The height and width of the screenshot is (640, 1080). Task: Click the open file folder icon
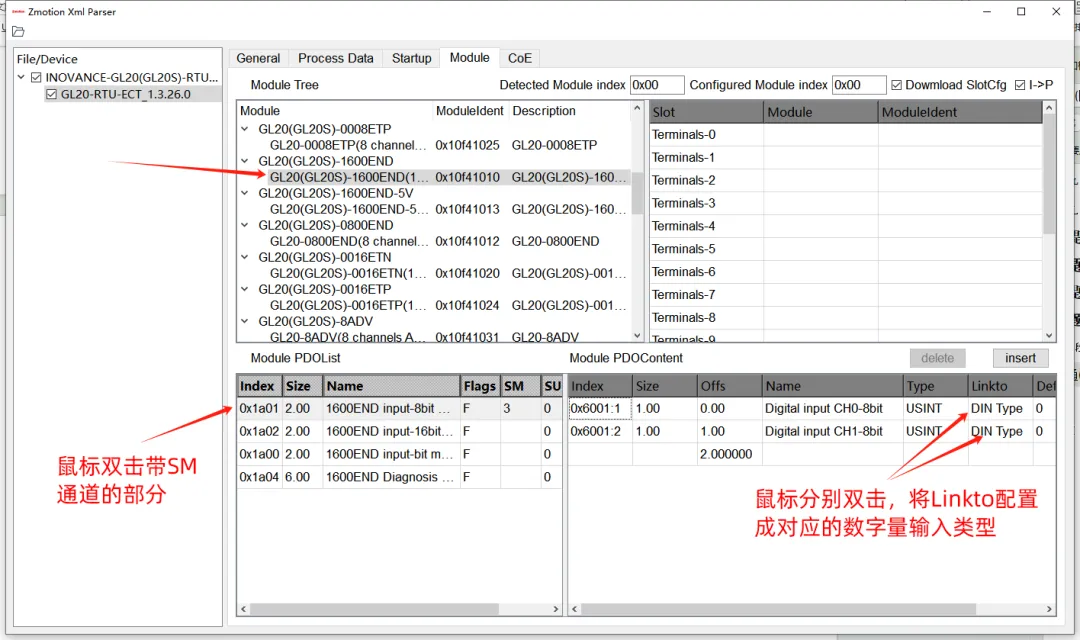18,32
